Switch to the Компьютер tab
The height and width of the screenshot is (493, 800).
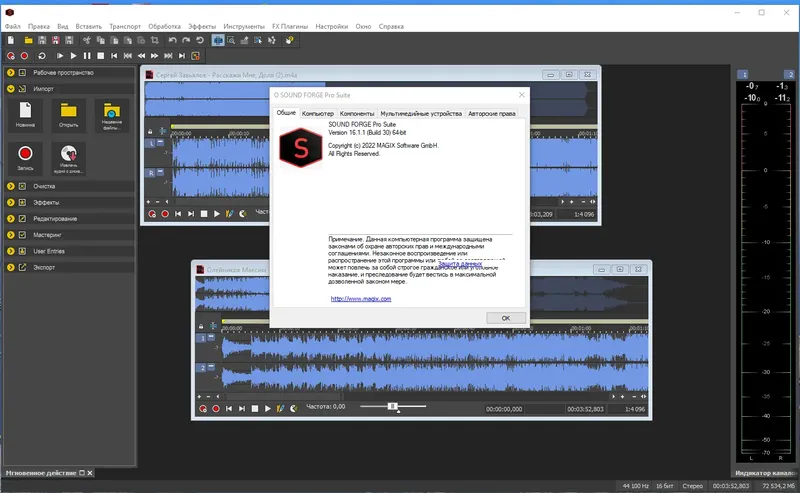point(317,114)
